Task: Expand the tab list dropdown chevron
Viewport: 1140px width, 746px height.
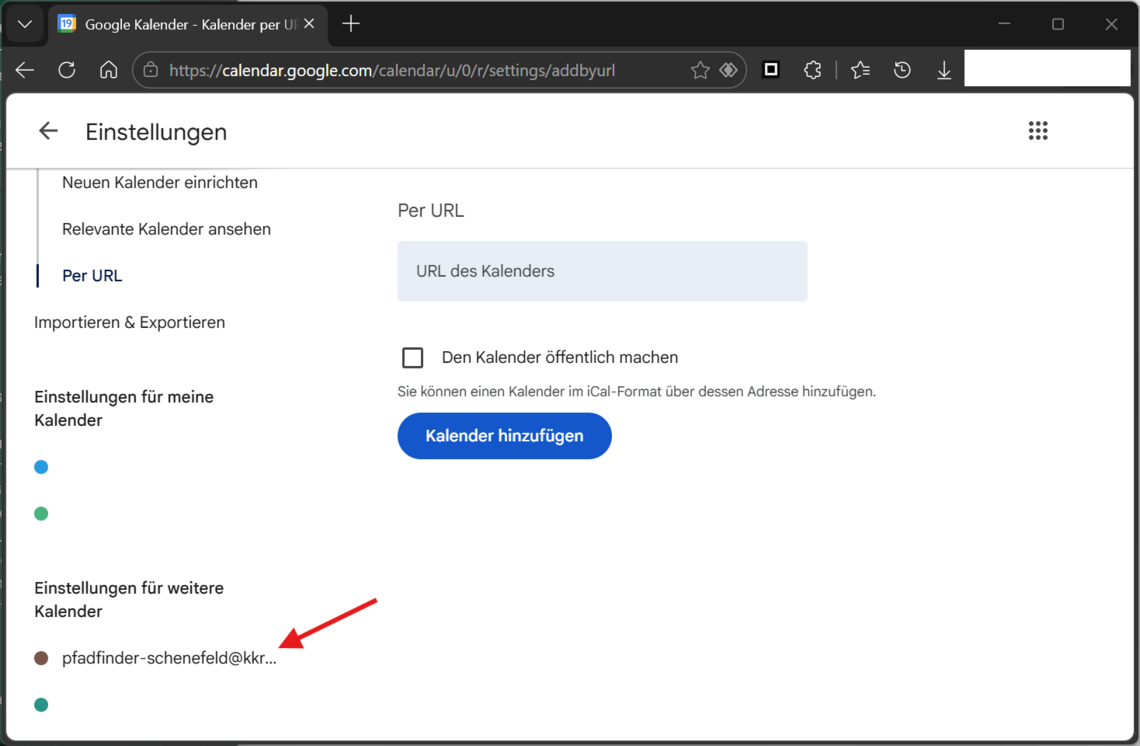Action: (x=25, y=24)
